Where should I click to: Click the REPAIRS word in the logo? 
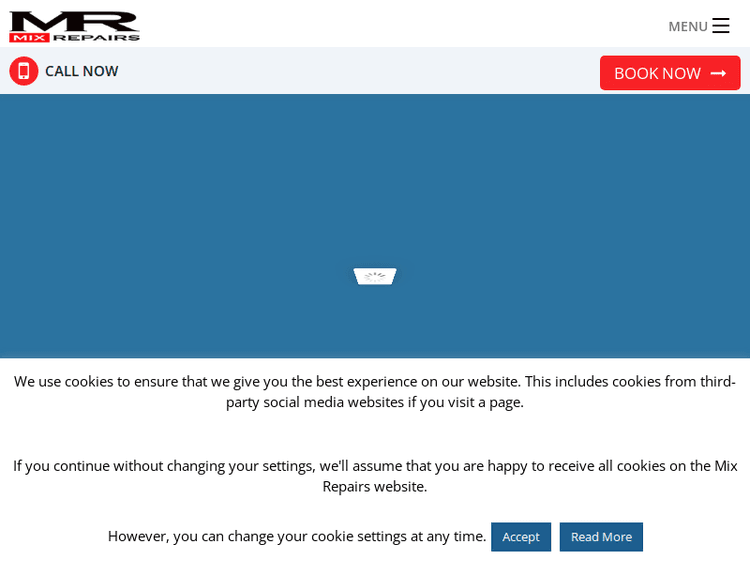click(96, 37)
